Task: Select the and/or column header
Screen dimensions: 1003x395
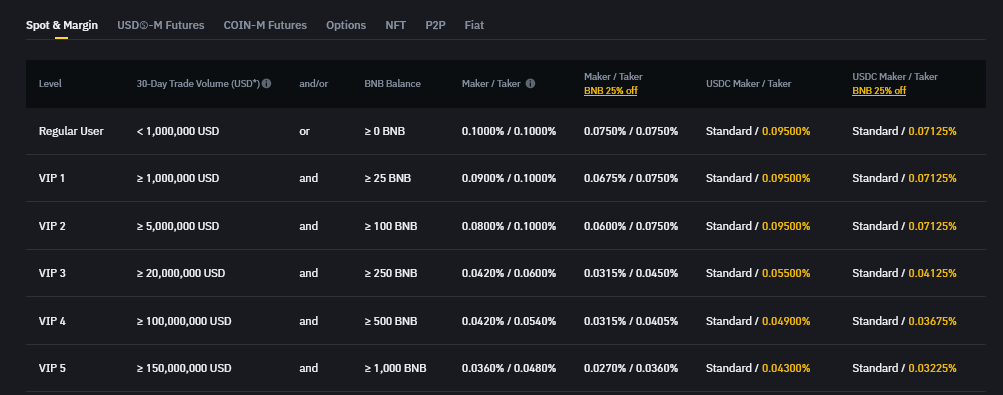Action: click(x=313, y=84)
